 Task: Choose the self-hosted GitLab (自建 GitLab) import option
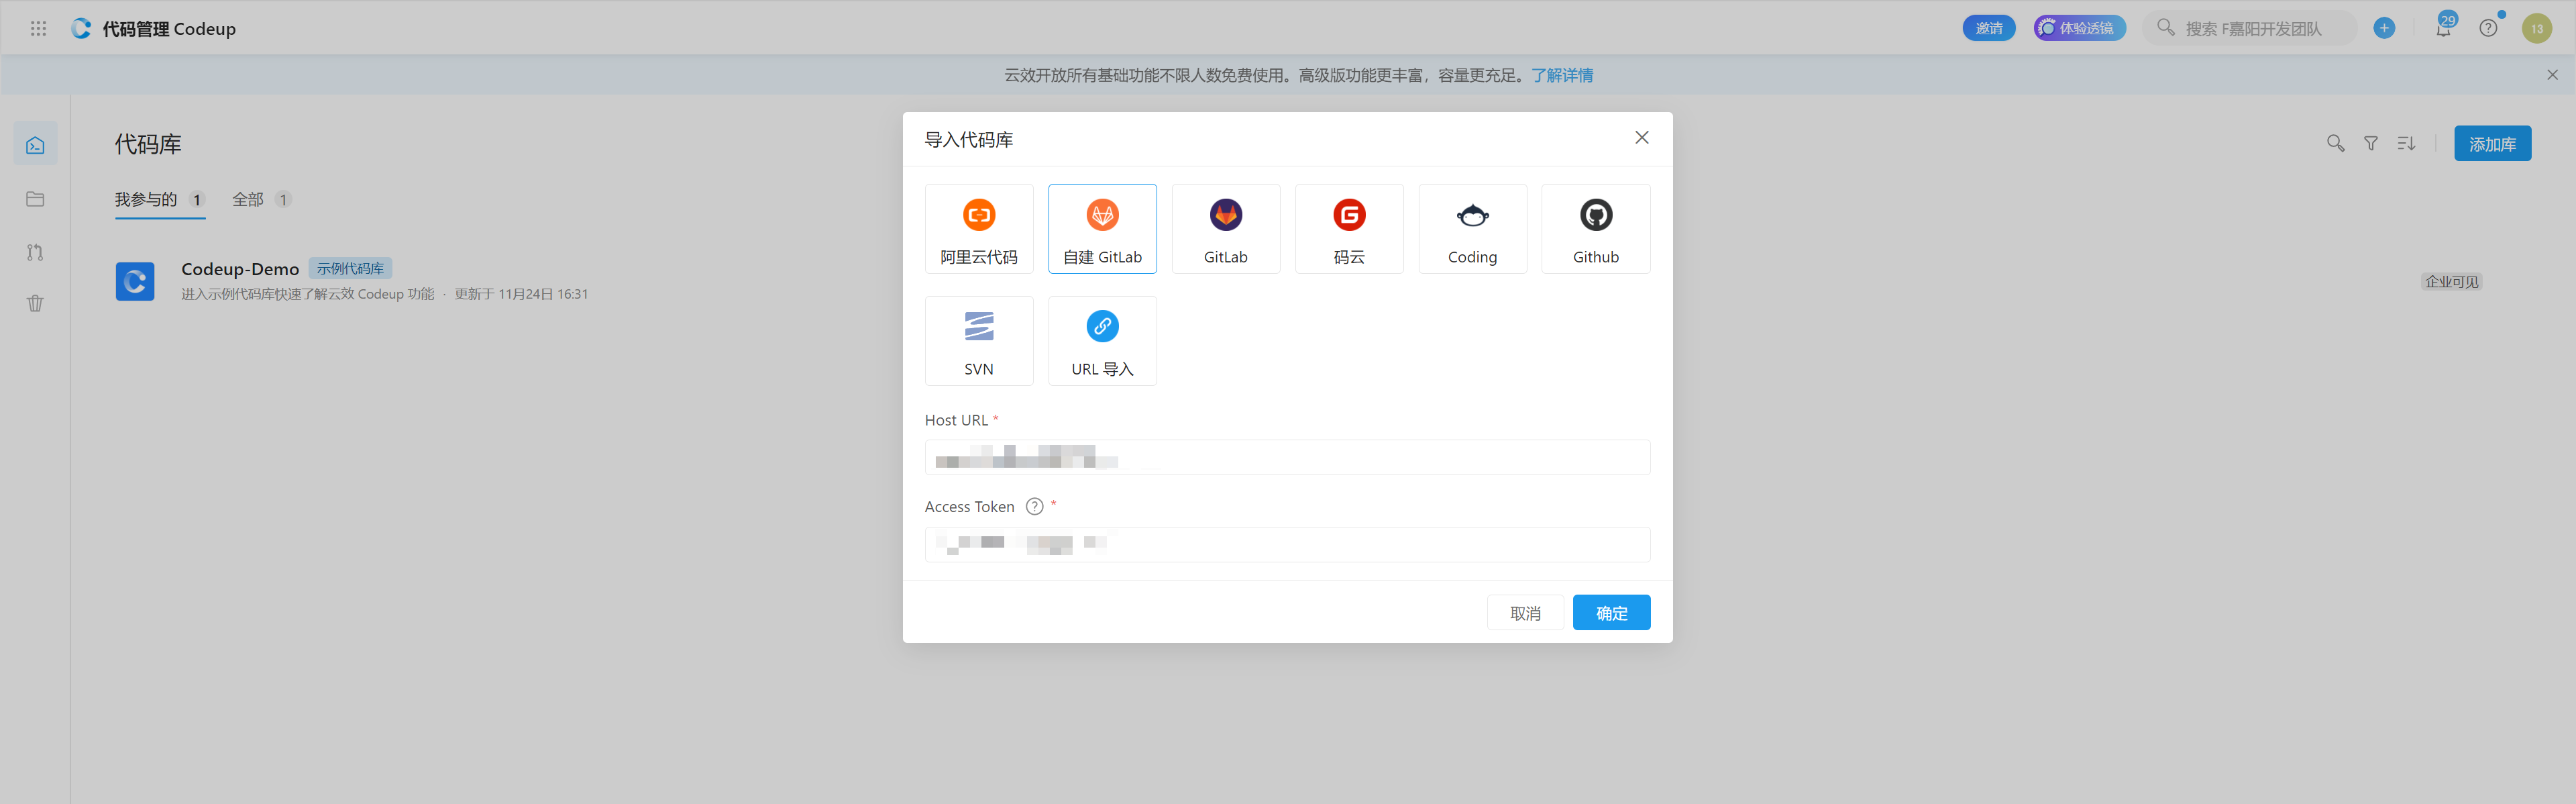pos(1102,229)
